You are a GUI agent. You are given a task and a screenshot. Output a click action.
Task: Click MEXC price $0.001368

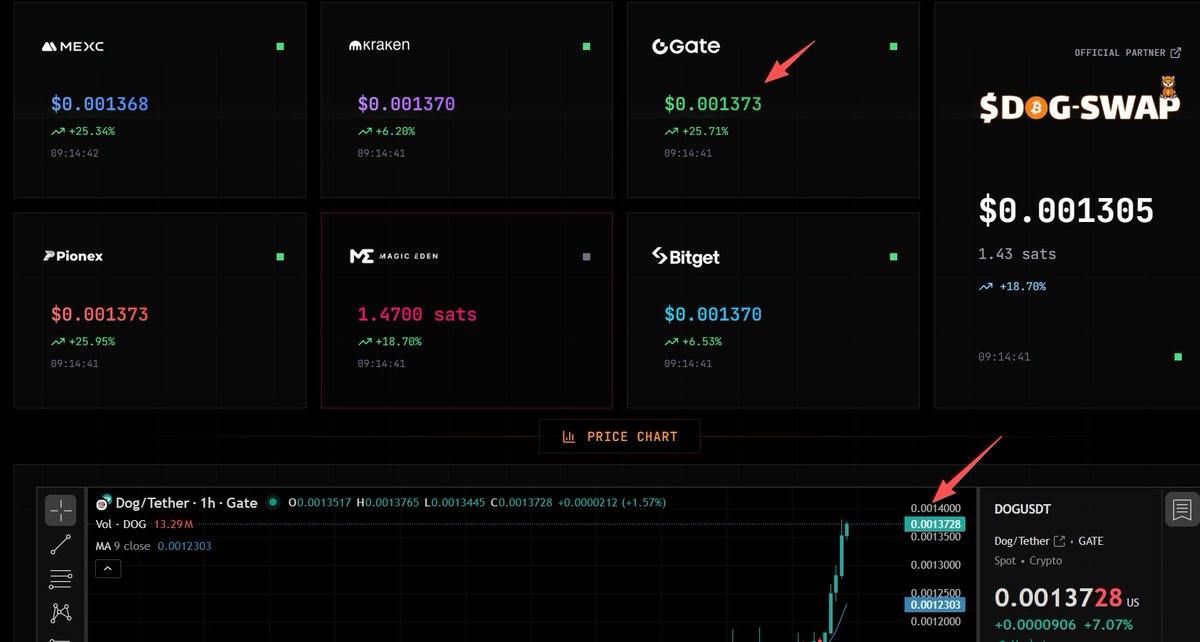point(99,104)
